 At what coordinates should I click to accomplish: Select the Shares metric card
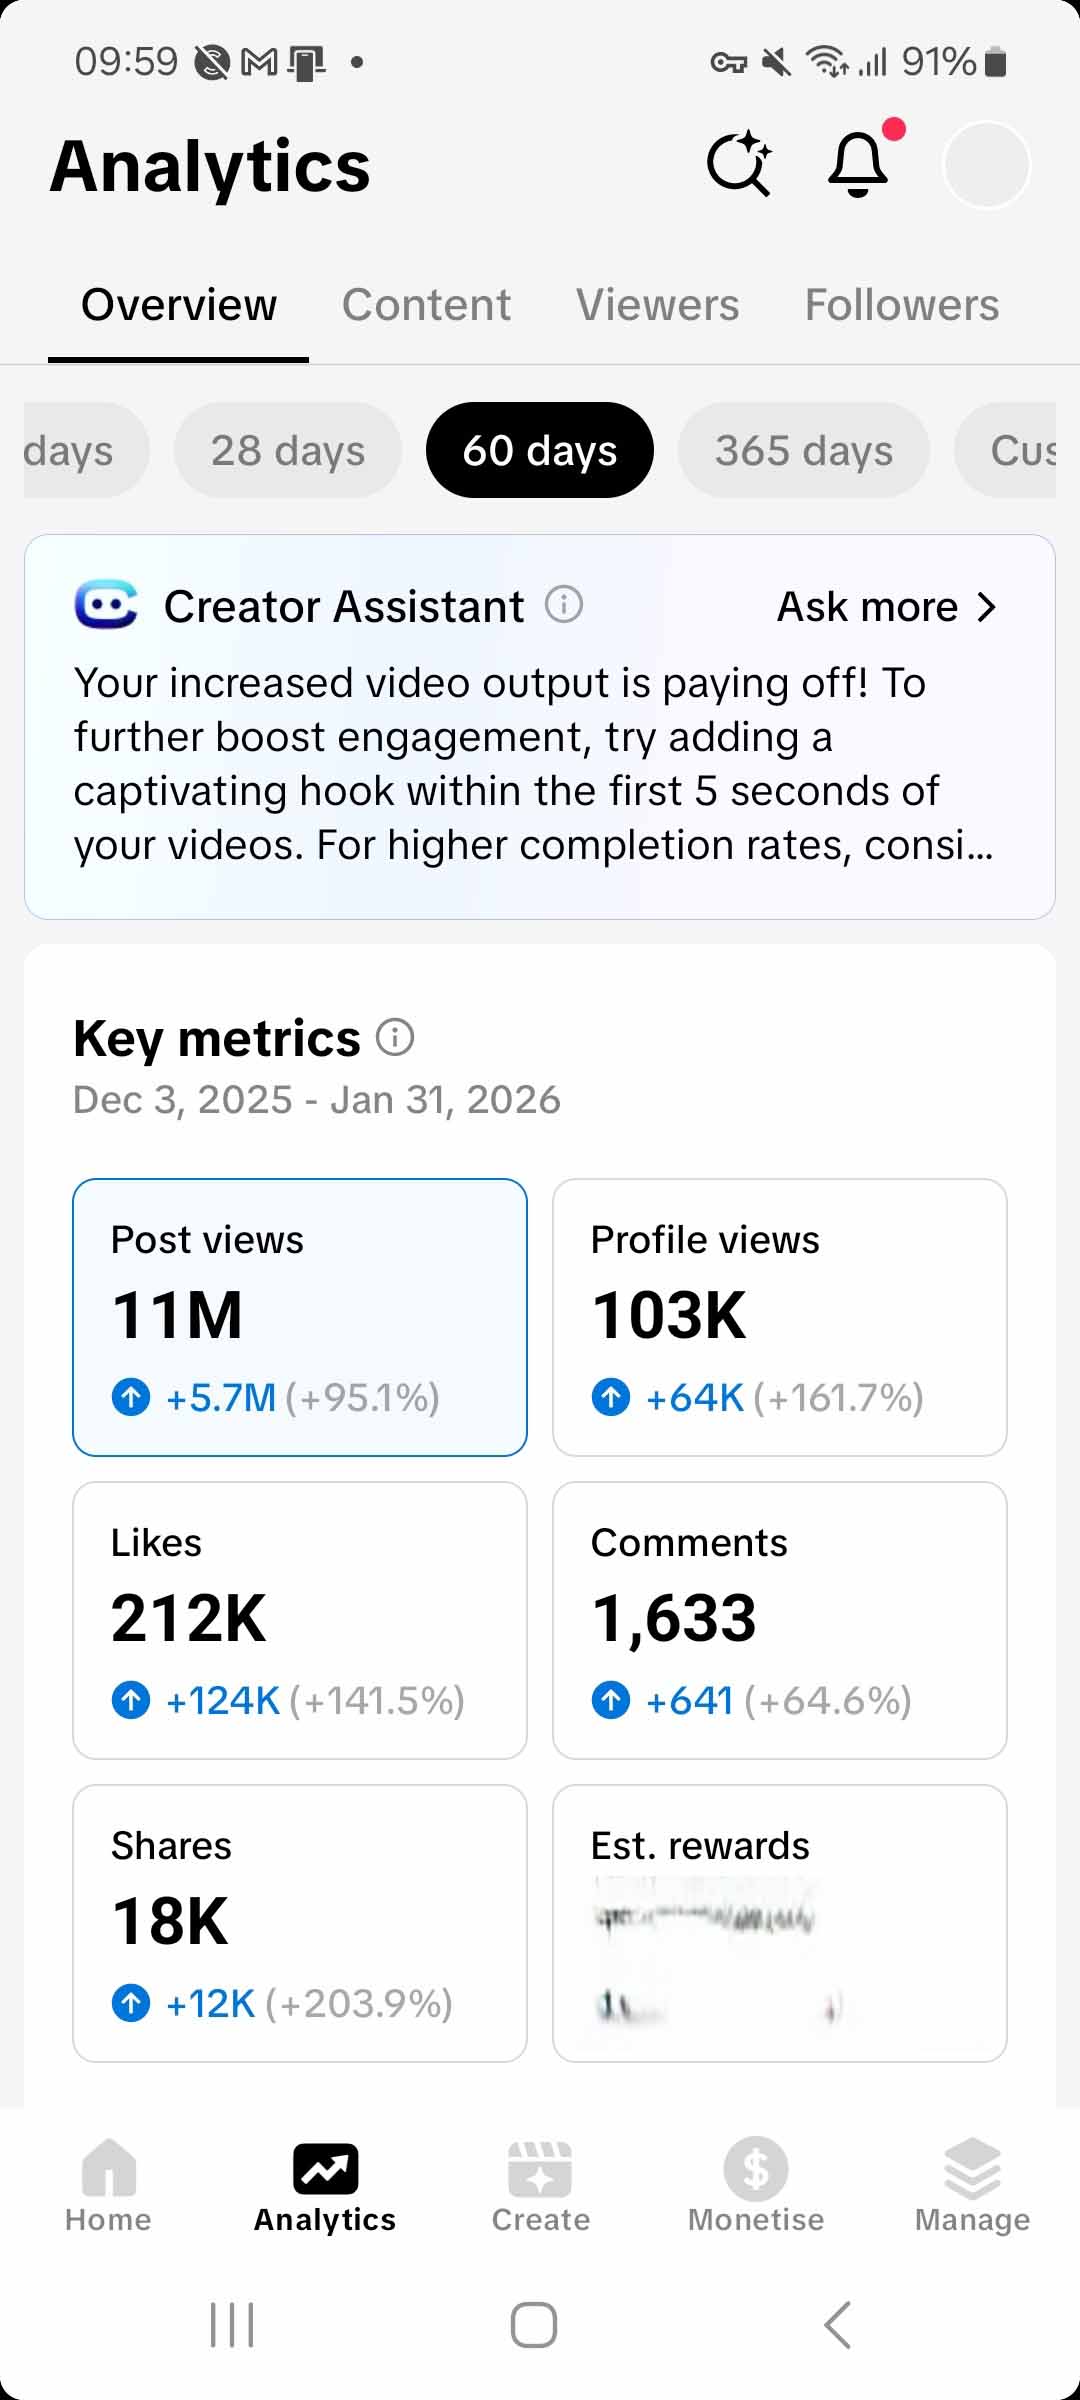[300, 1923]
